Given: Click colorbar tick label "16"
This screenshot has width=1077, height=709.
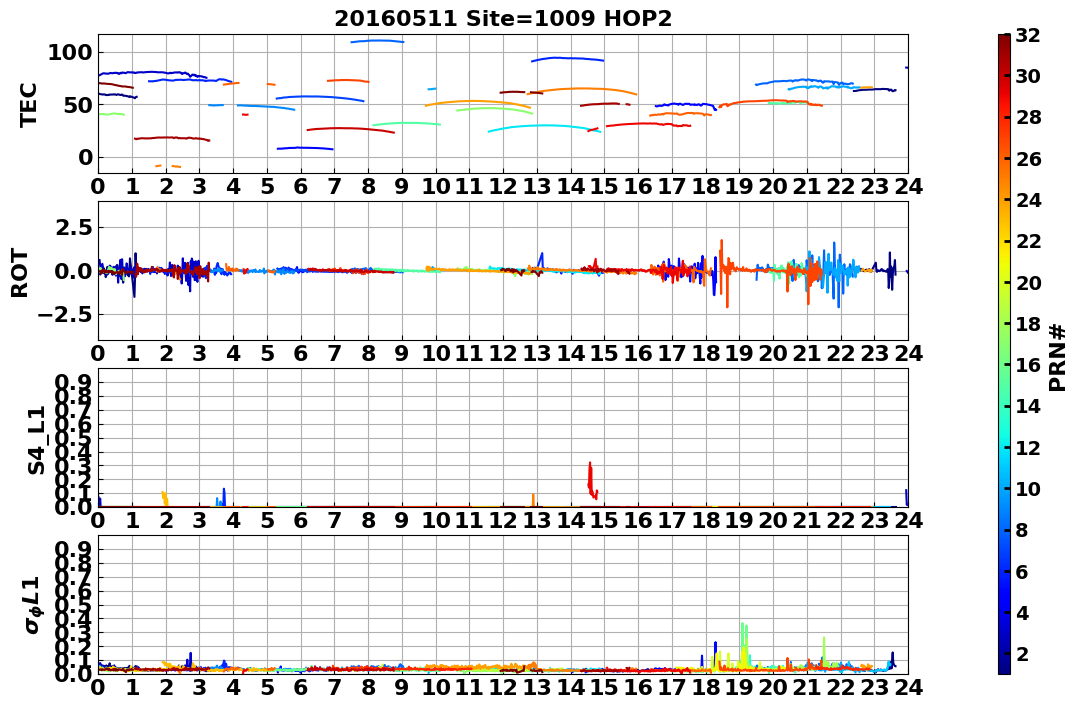Looking at the screenshot, I should (1028, 365).
